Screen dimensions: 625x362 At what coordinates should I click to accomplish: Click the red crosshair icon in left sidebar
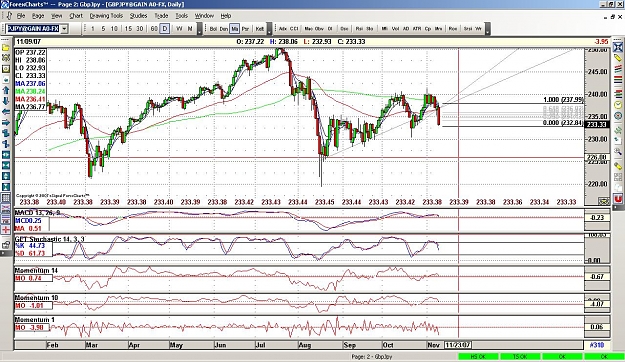[x=6, y=230]
